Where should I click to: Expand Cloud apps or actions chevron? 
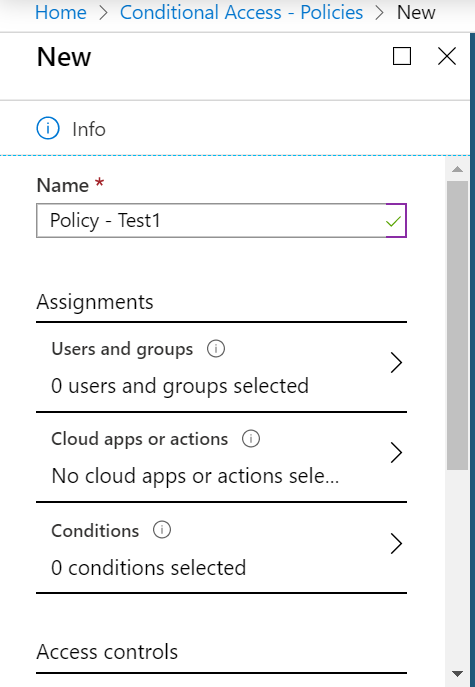(x=396, y=453)
